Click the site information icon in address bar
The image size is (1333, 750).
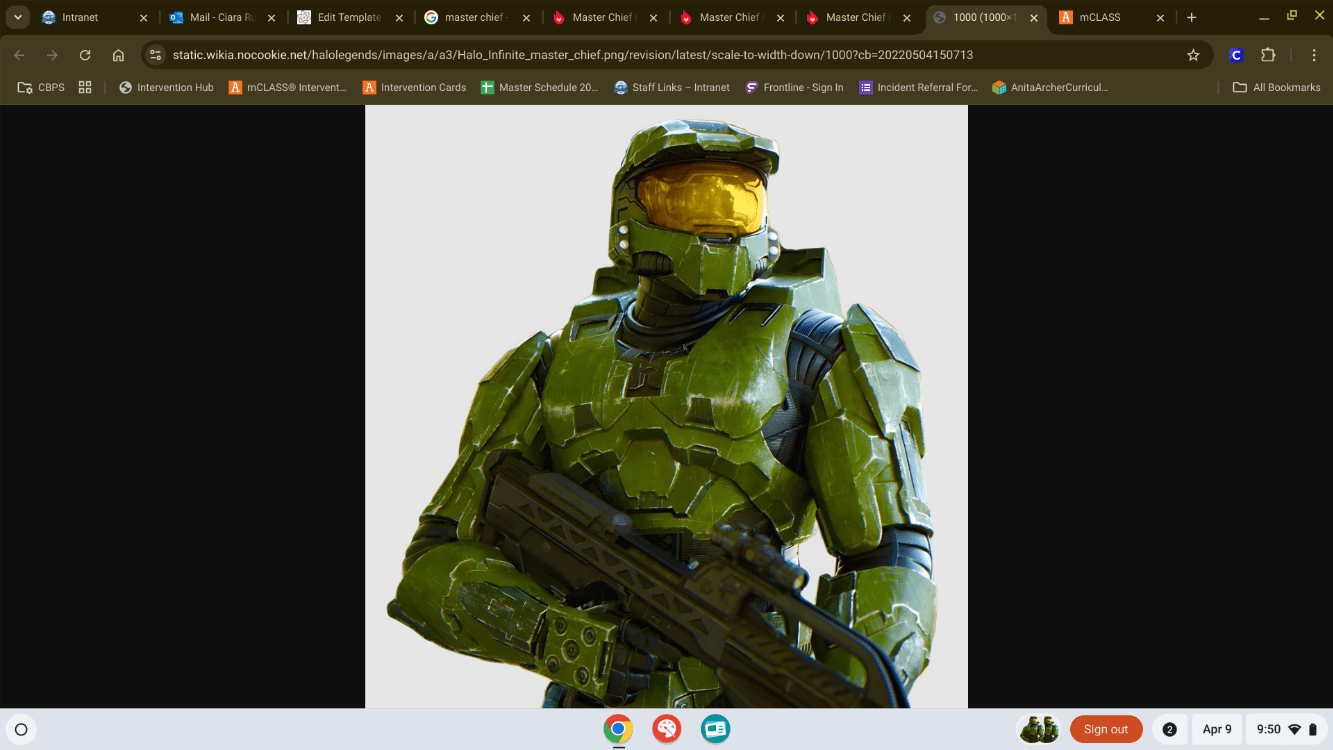pyautogui.click(x=155, y=55)
